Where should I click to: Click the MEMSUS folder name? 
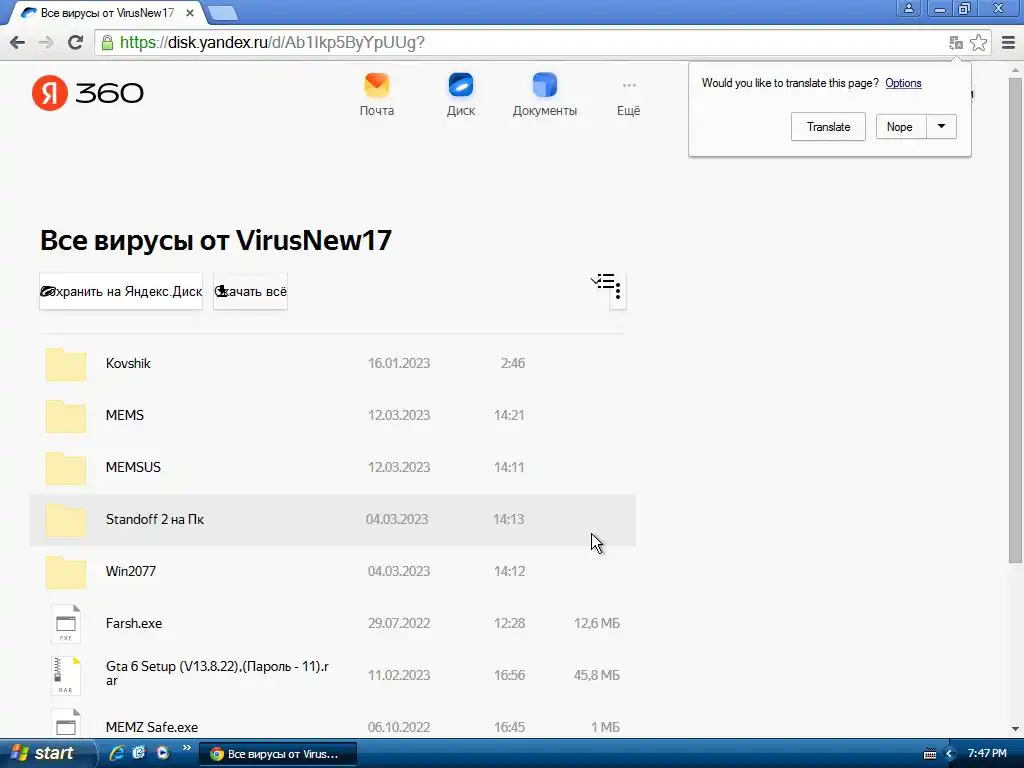click(133, 467)
